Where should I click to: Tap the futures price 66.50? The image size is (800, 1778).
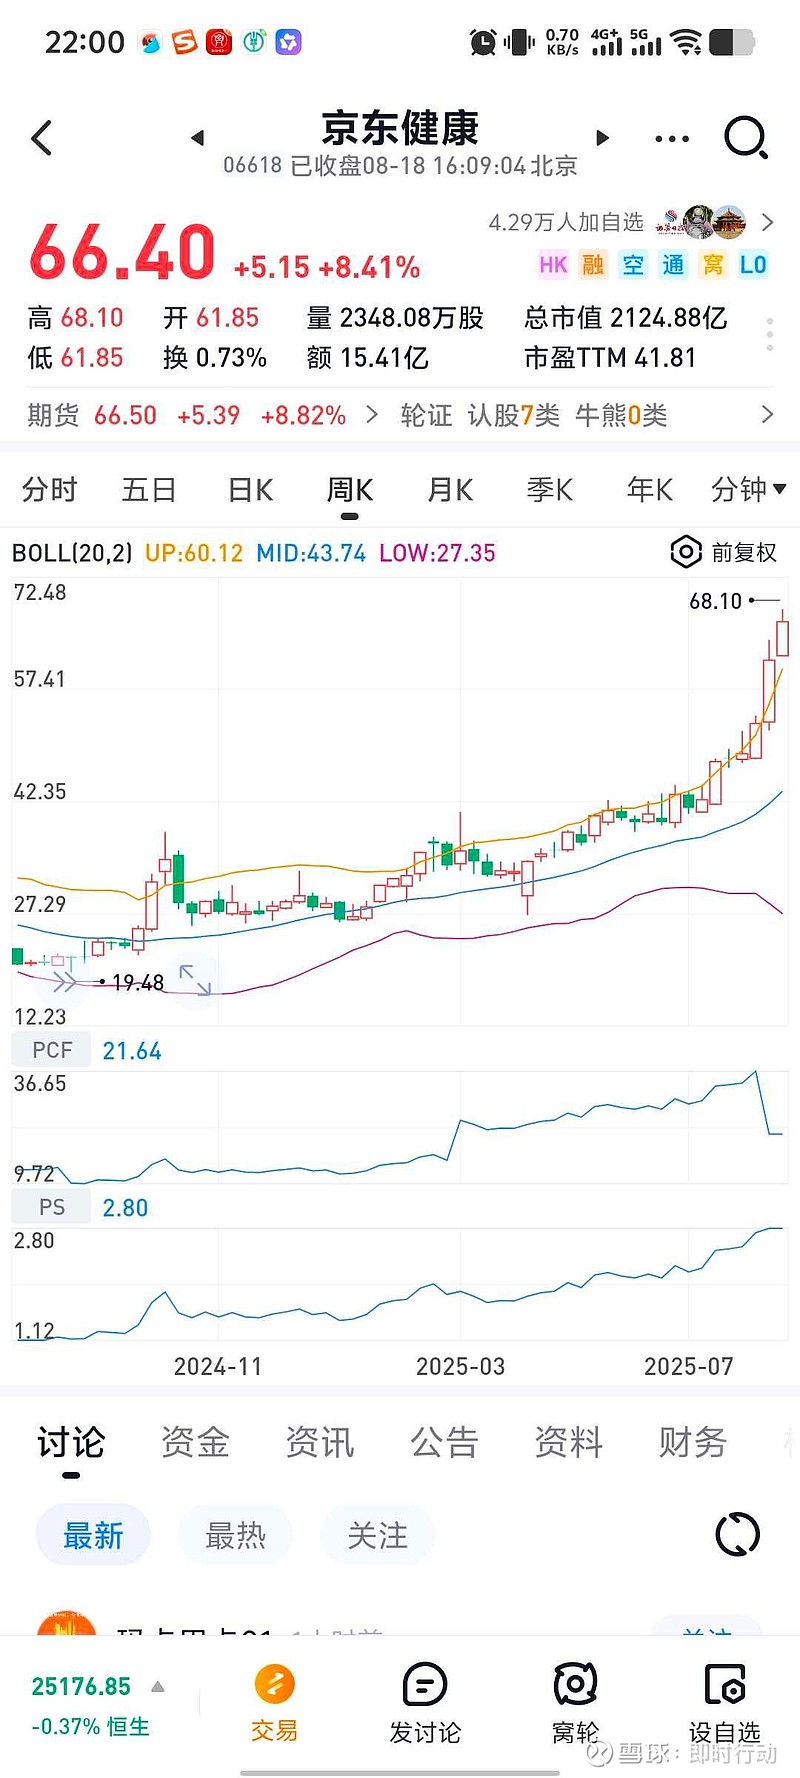tap(125, 415)
